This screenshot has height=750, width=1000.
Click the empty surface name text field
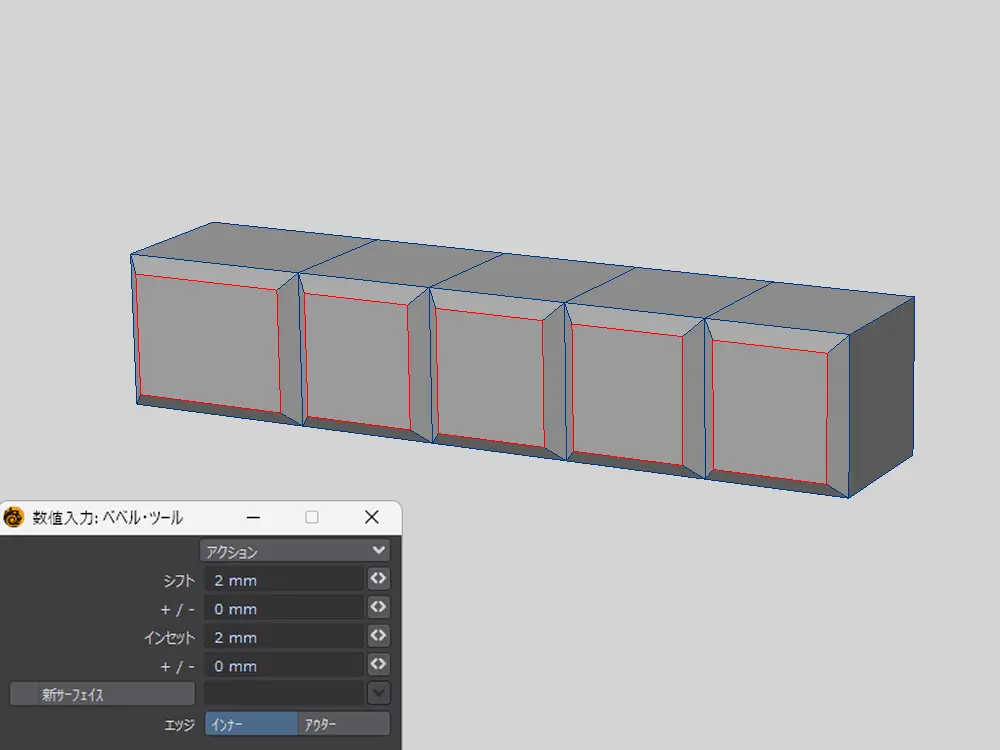tap(284, 693)
